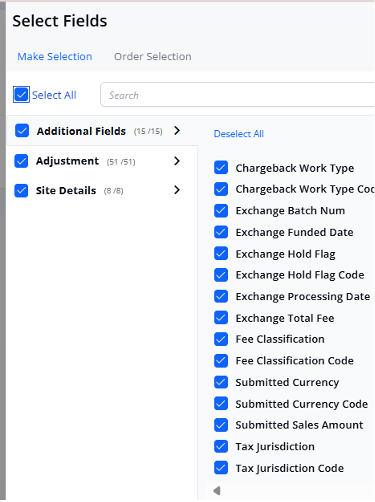Click the Deselect All link

pyautogui.click(x=239, y=134)
